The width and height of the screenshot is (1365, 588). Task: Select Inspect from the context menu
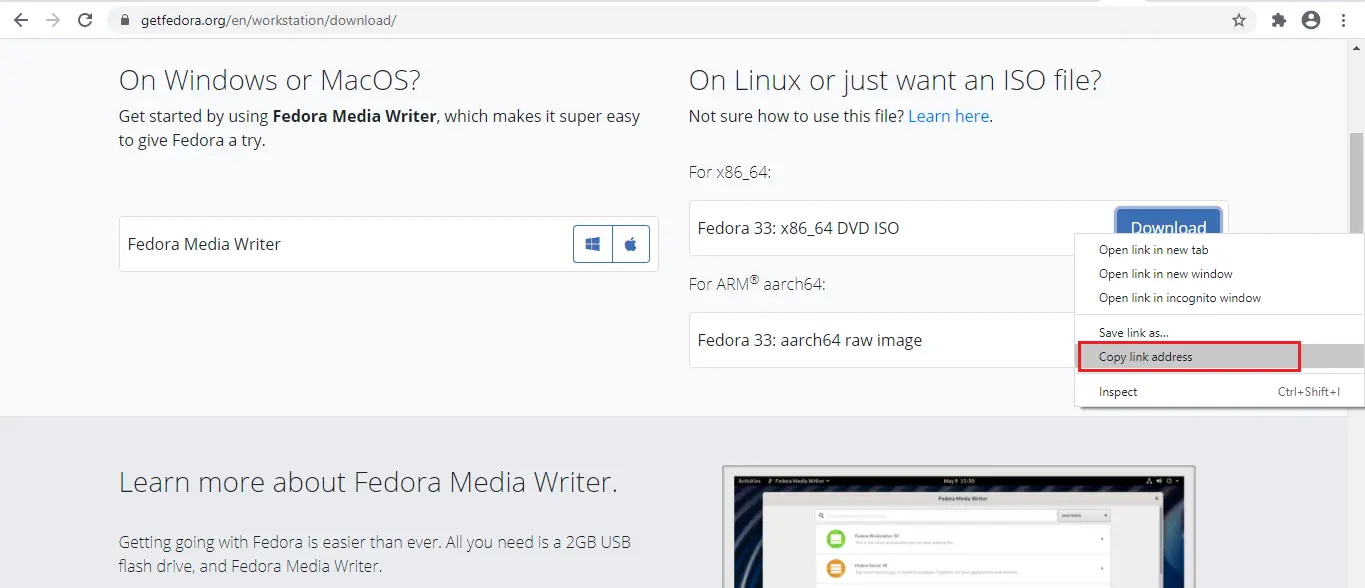(1117, 391)
